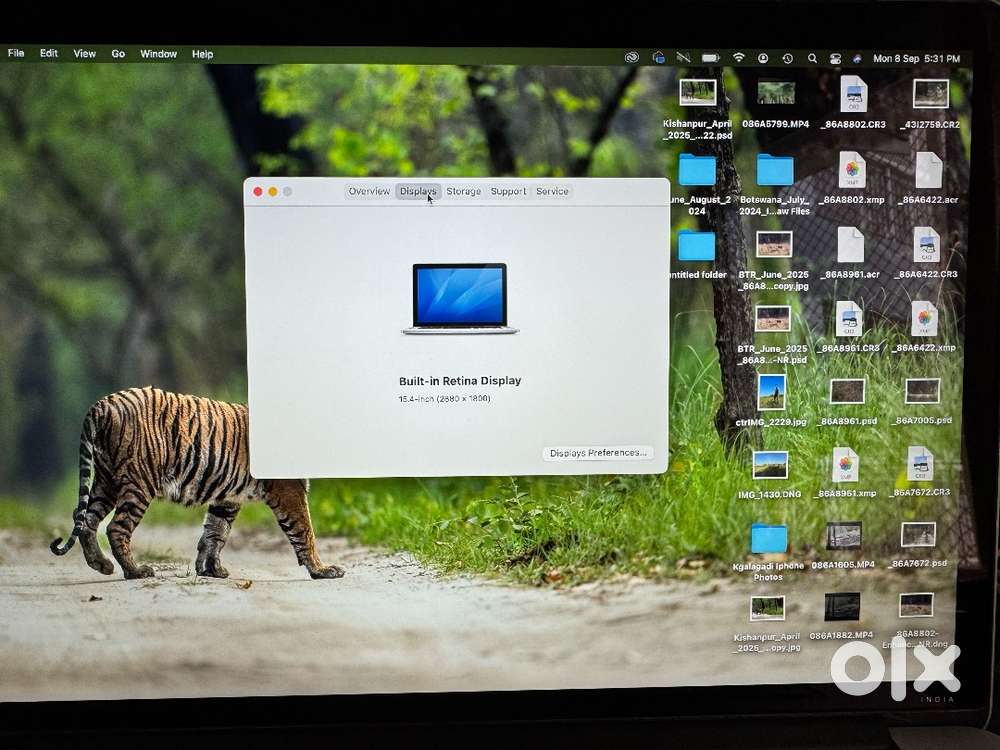Click the Displays Preferences button
The height and width of the screenshot is (750, 1000).
[598, 453]
